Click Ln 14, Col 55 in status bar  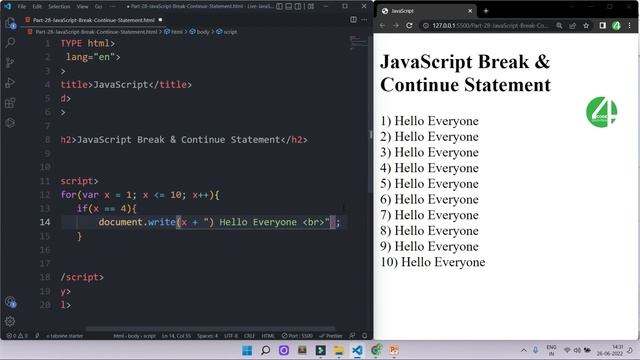click(176, 336)
